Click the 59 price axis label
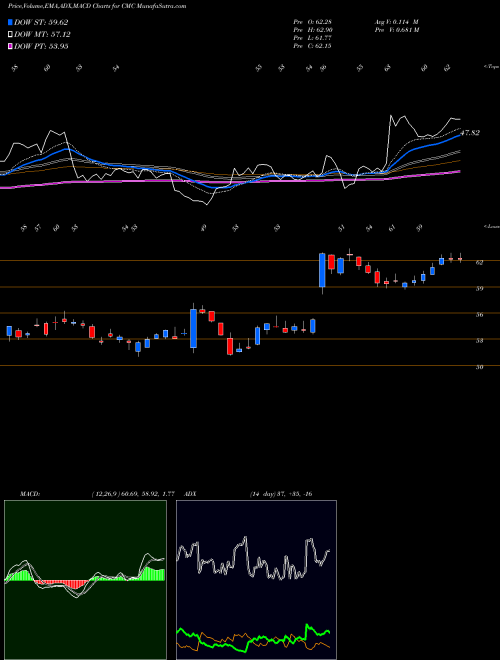This screenshot has width=500, height=660. pyautogui.click(x=479, y=288)
